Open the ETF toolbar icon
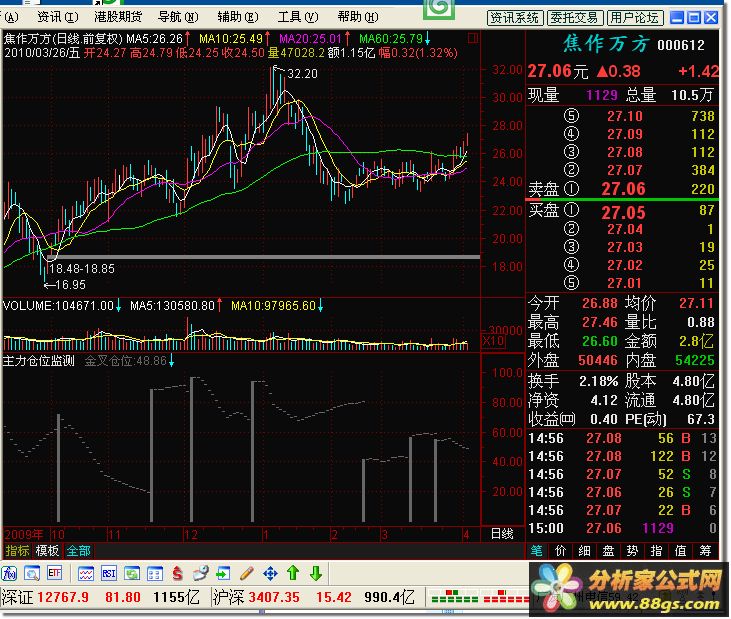The image size is (731, 619). tap(55, 574)
